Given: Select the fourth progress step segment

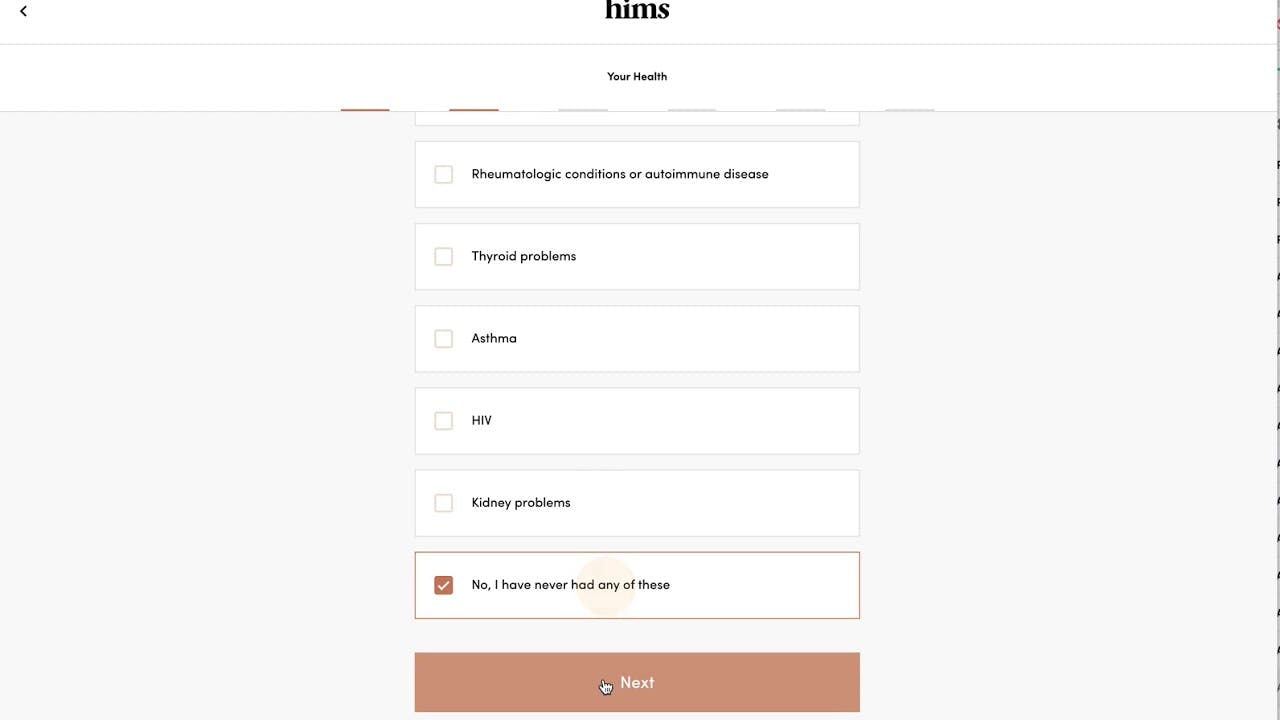Looking at the screenshot, I should point(692,109).
